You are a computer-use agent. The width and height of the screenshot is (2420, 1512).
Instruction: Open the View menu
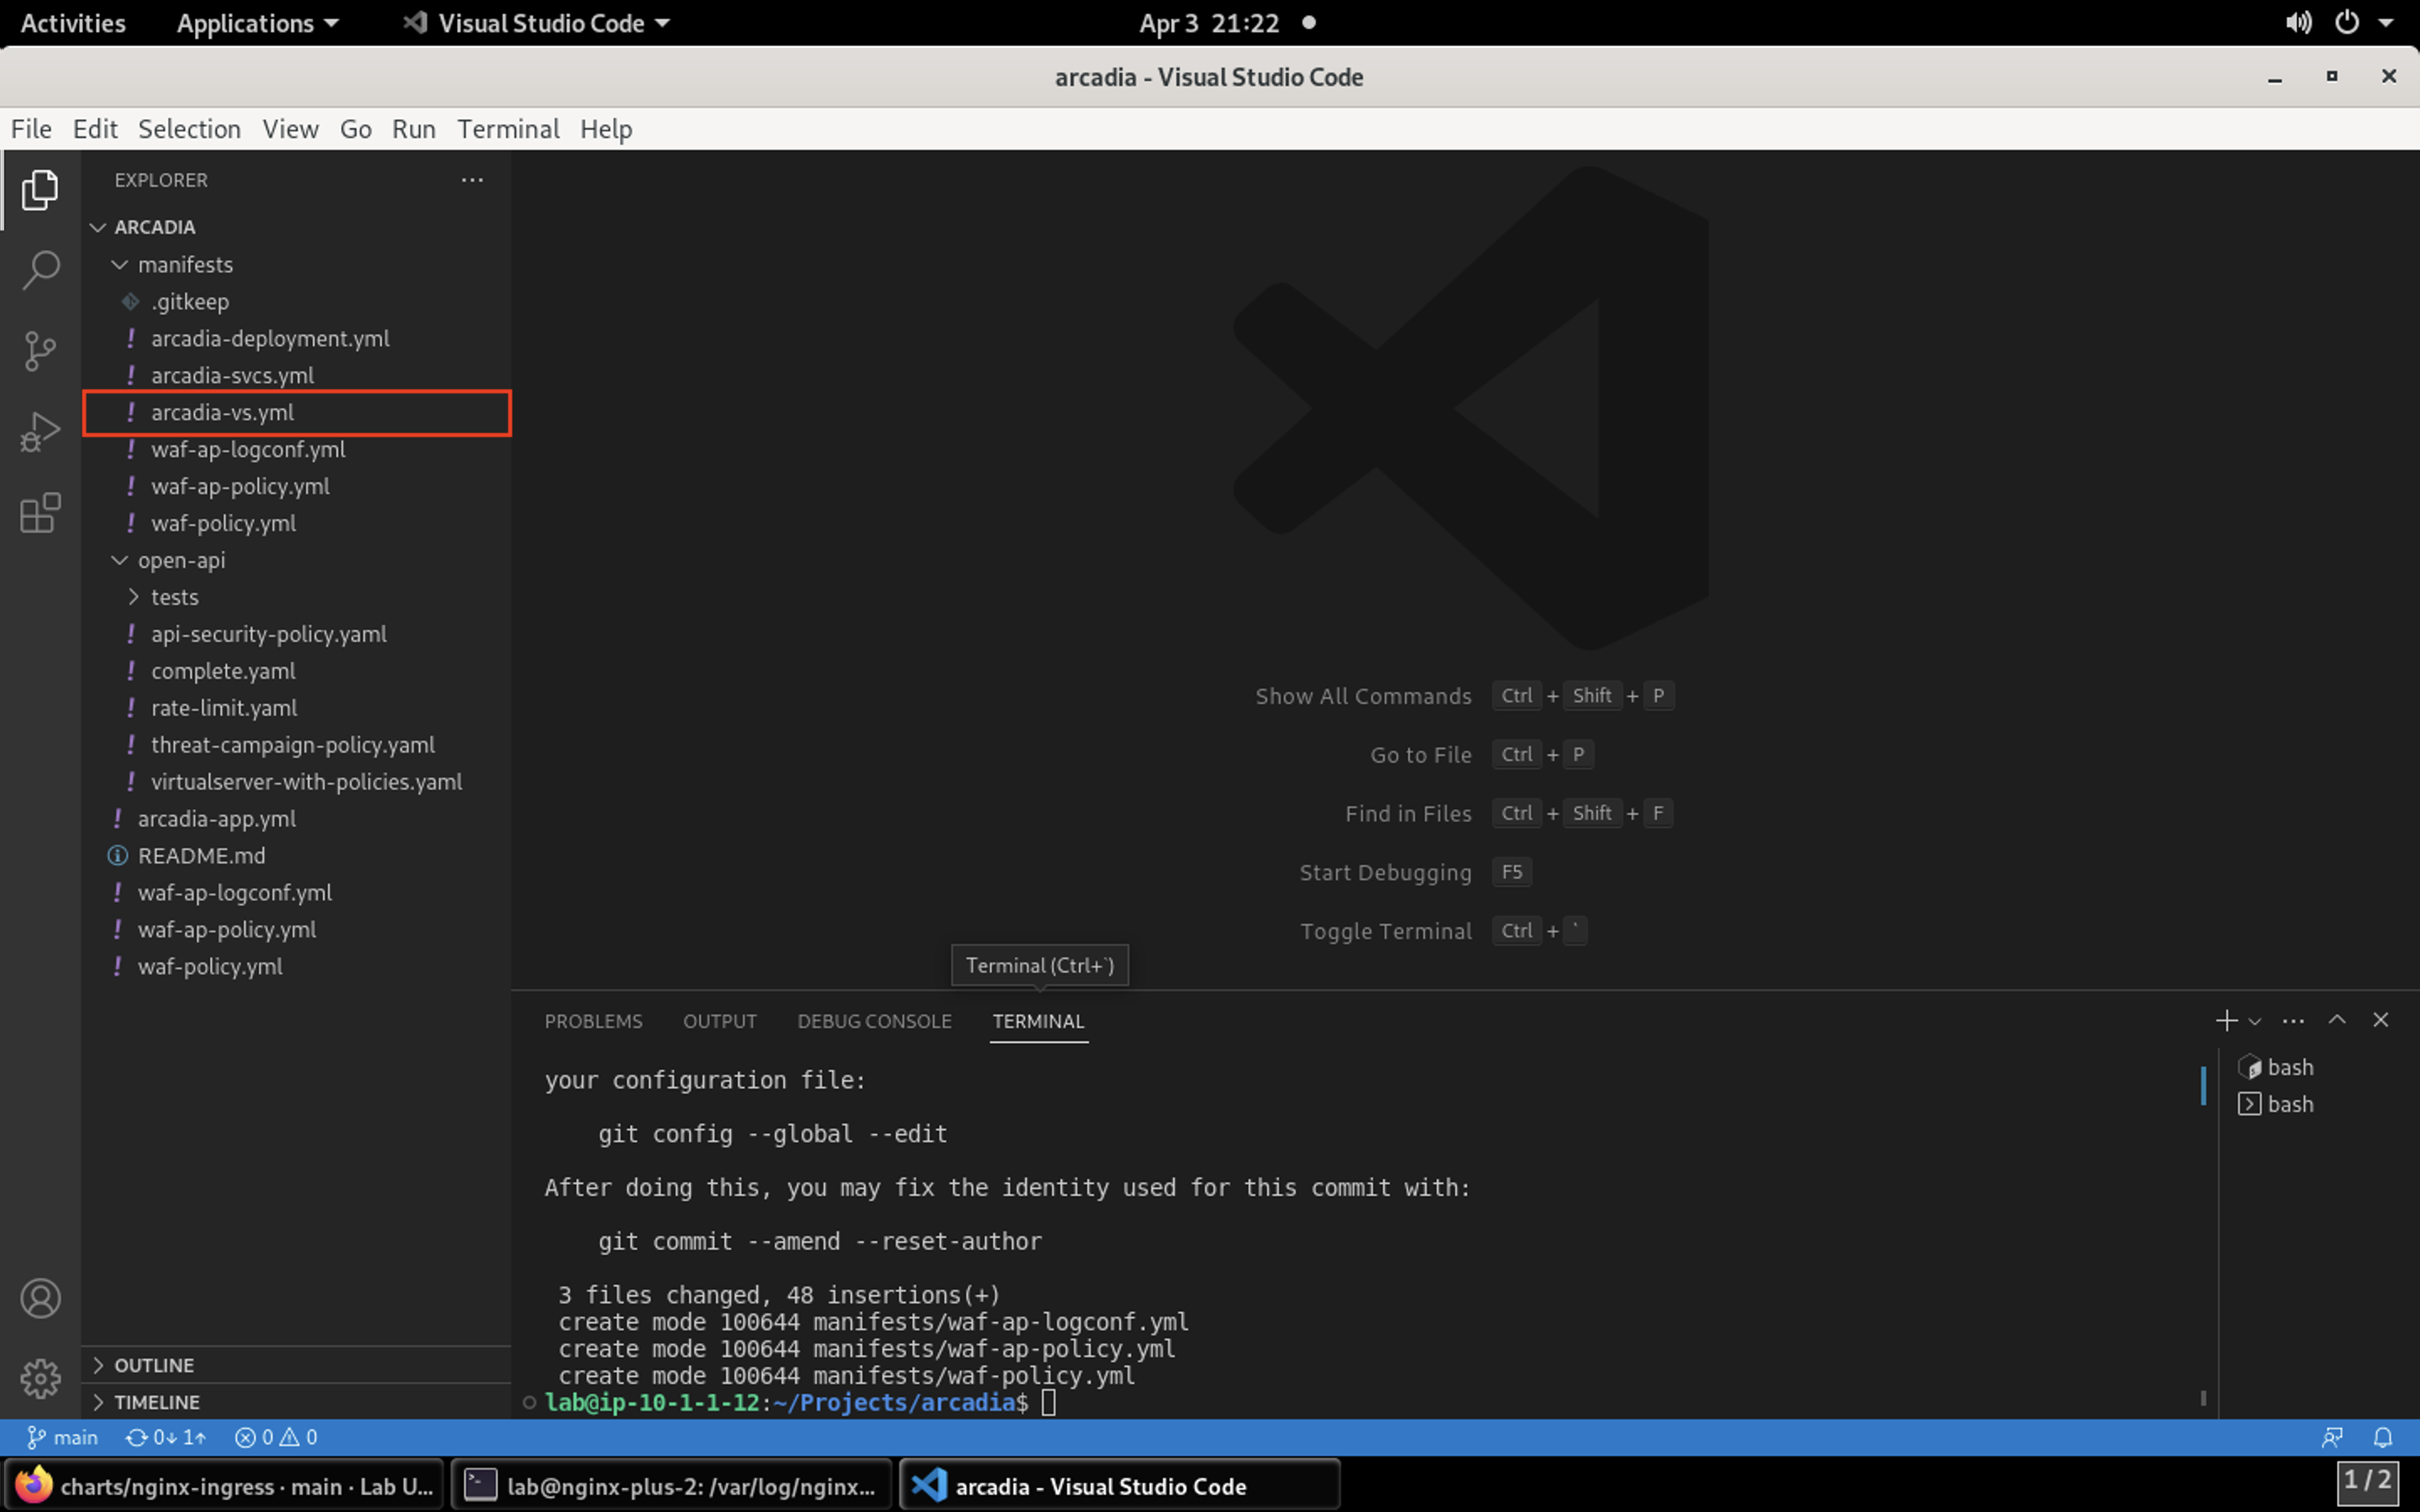[290, 129]
